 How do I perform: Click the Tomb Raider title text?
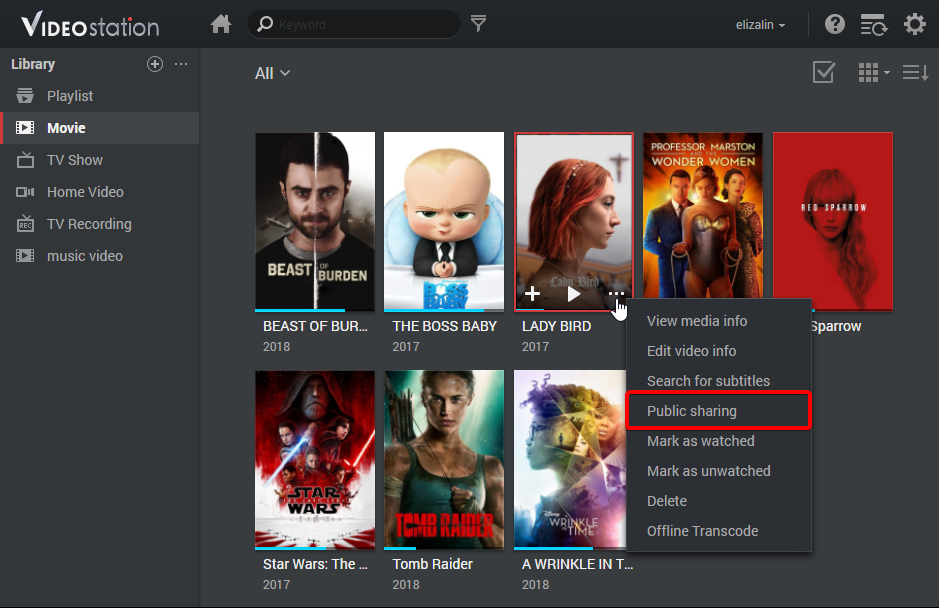tap(432, 564)
